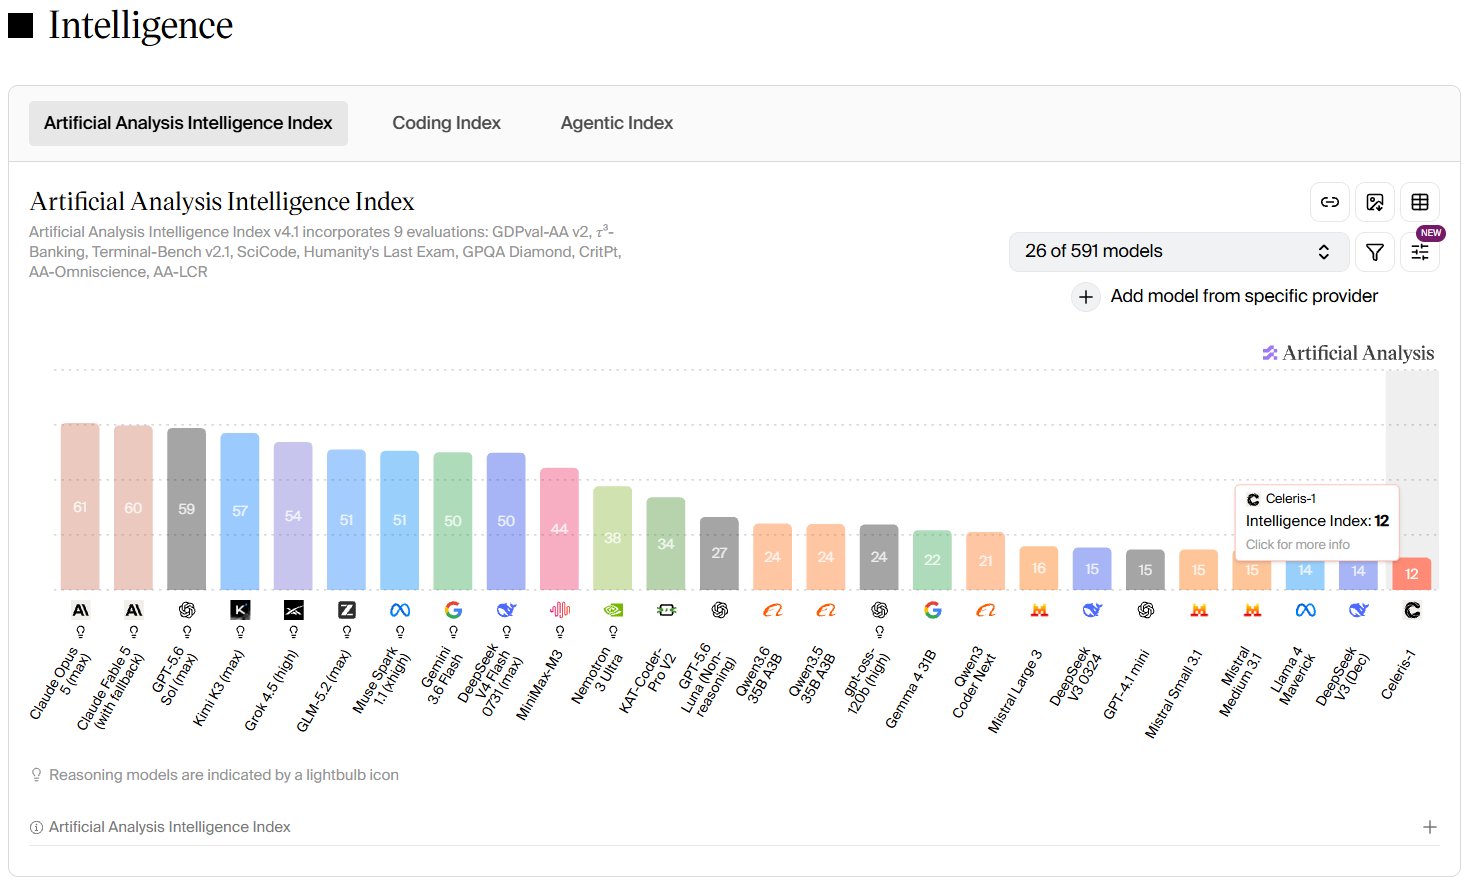The height and width of the screenshot is (888, 1468).
Task: Open the filter funnel icon
Action: tap(1375, 252)
